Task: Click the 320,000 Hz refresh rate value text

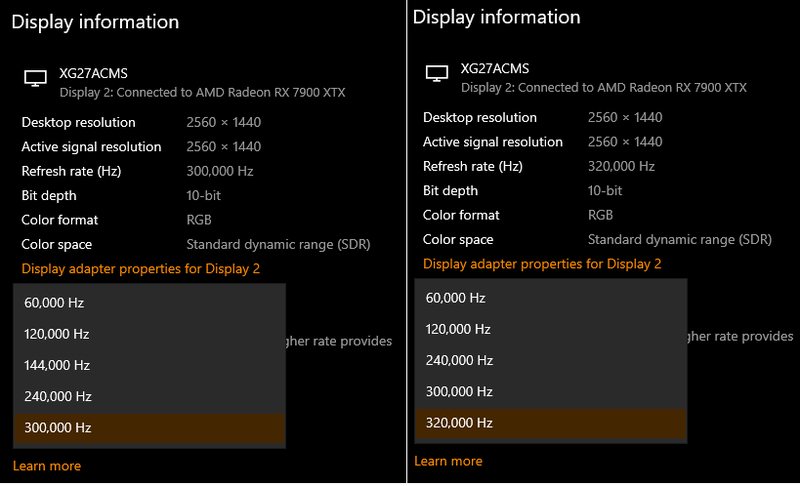Action: pyautogui.click(x=621, y=167)
